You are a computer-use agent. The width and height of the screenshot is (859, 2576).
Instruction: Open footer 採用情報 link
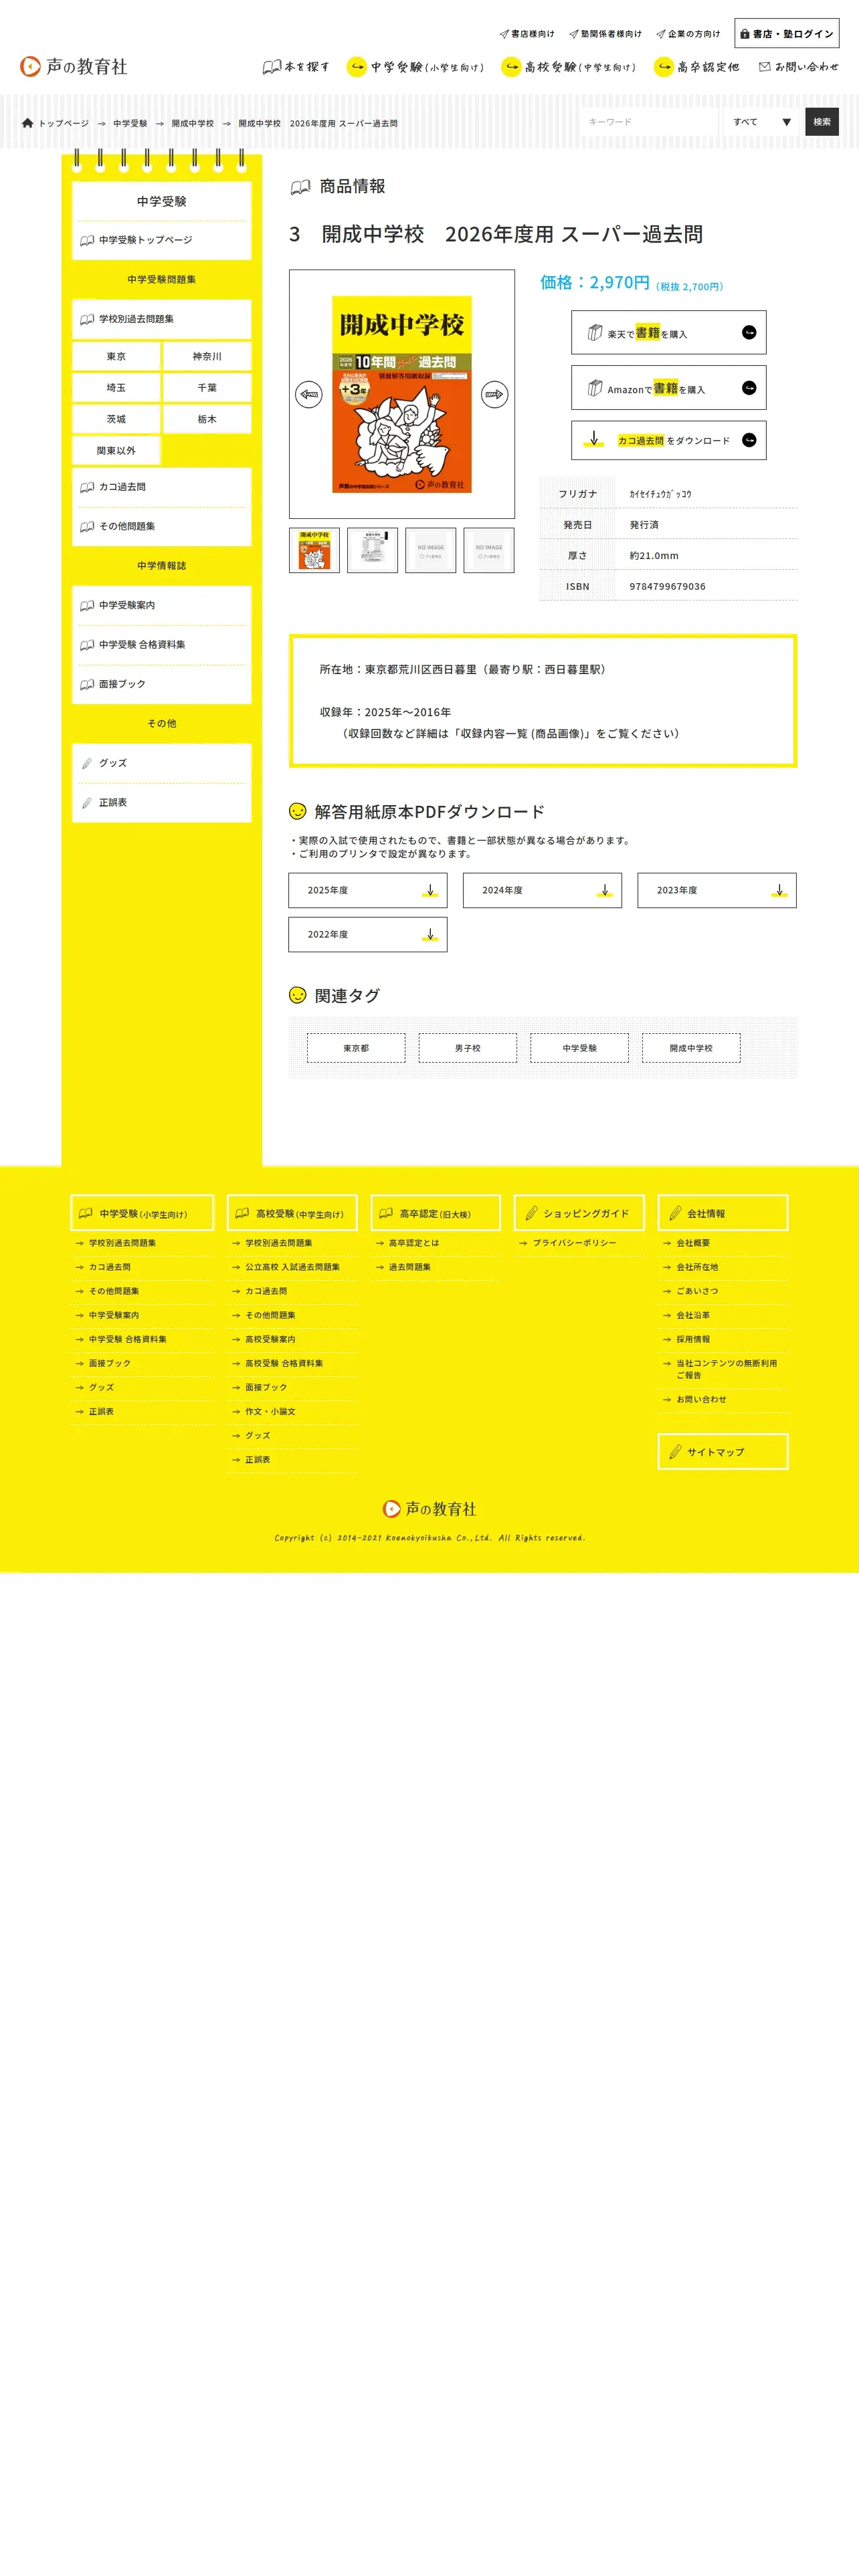click(x=693, y=1339)
